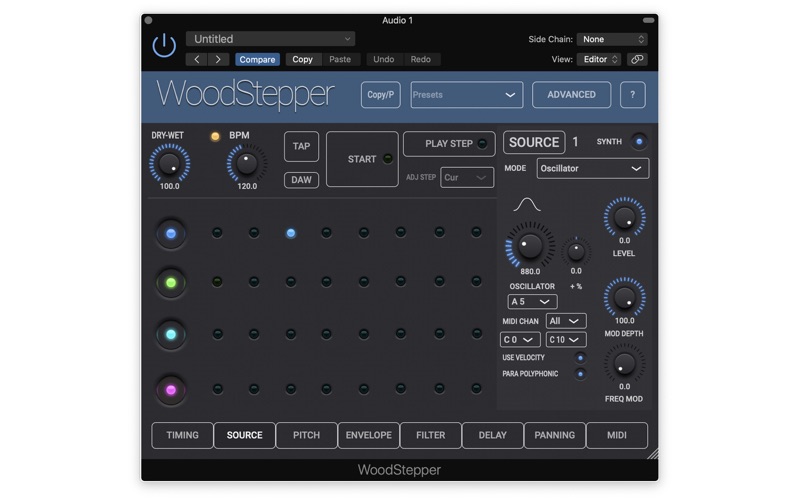The width and height of the screenshot is (800, 500).
Task: Click the BPM knob
Action: click(247, 163)
